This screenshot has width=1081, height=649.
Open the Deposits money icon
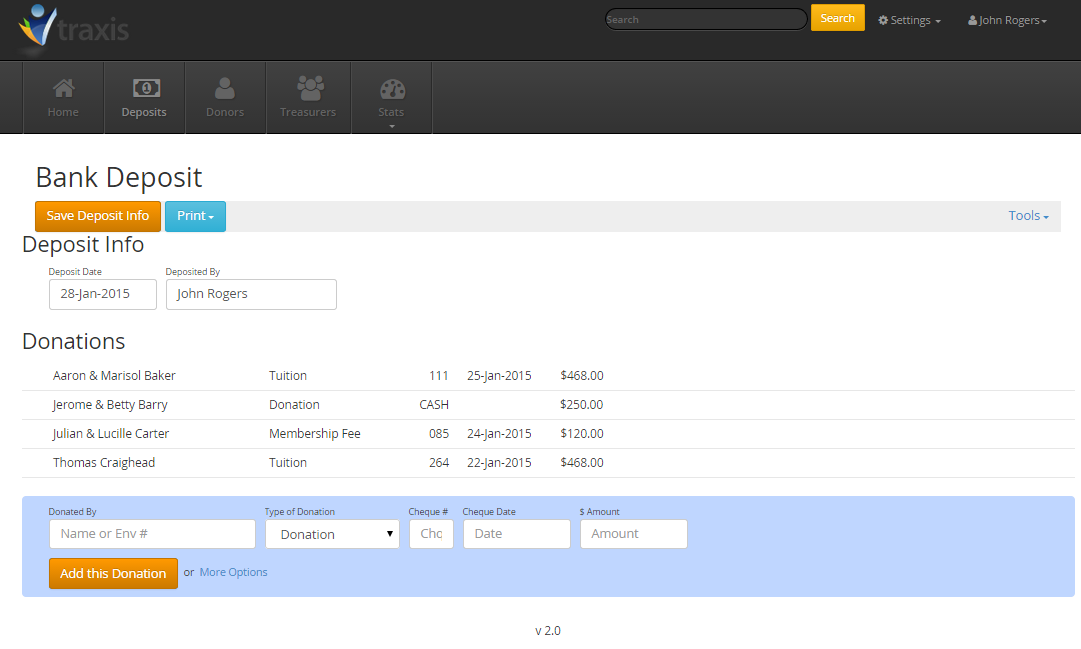coord(146,88)
